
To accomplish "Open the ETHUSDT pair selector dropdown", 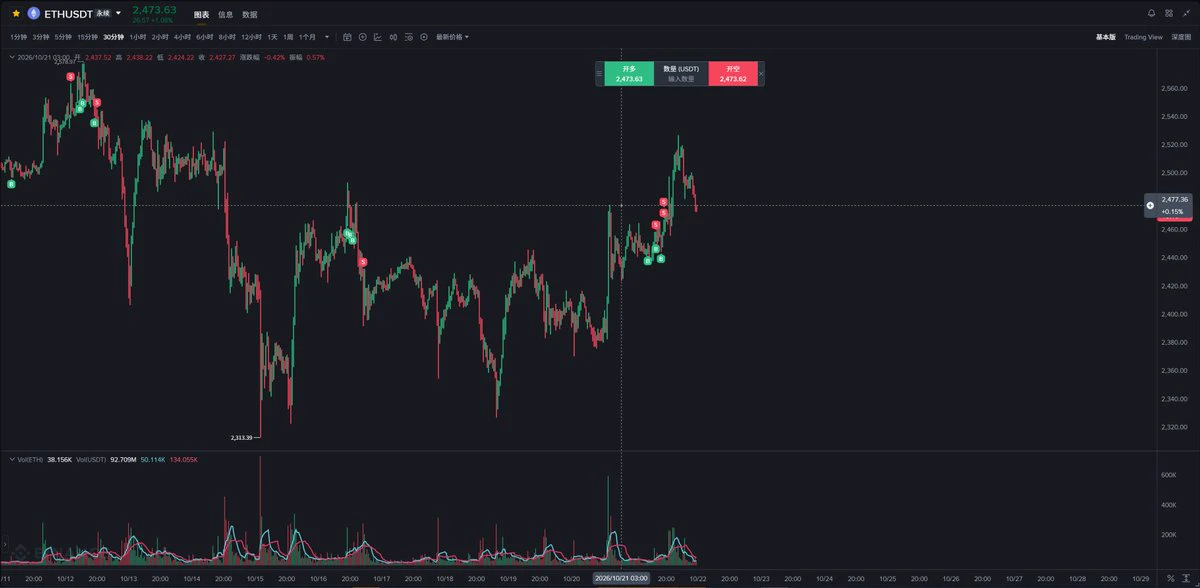I will (x=118, y=14).
